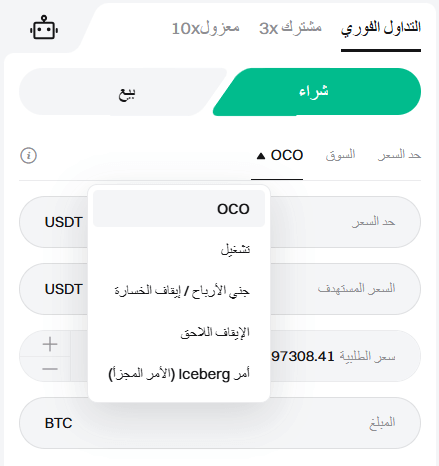Increase order price with plus icon
The image size is (439, 466).
click(50, 344)
